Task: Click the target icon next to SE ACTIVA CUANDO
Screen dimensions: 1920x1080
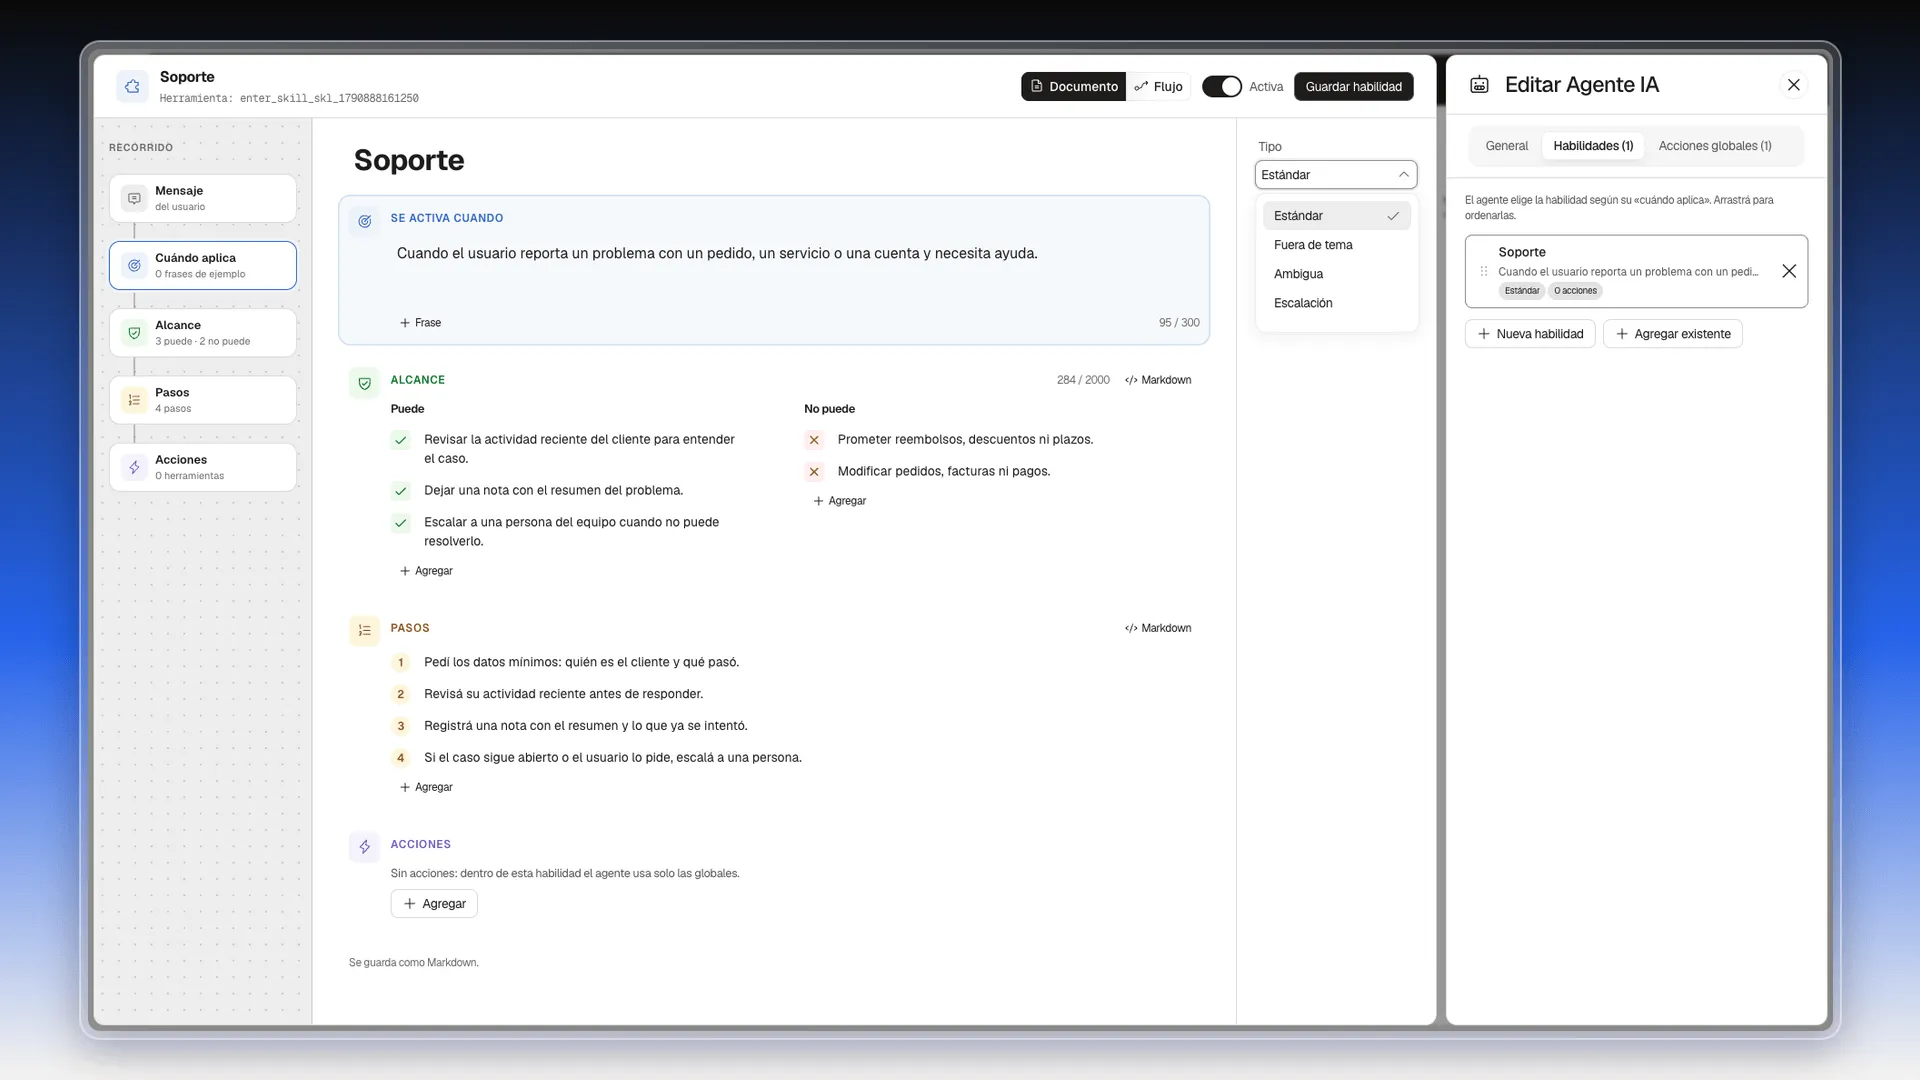Action: point(365,221)
